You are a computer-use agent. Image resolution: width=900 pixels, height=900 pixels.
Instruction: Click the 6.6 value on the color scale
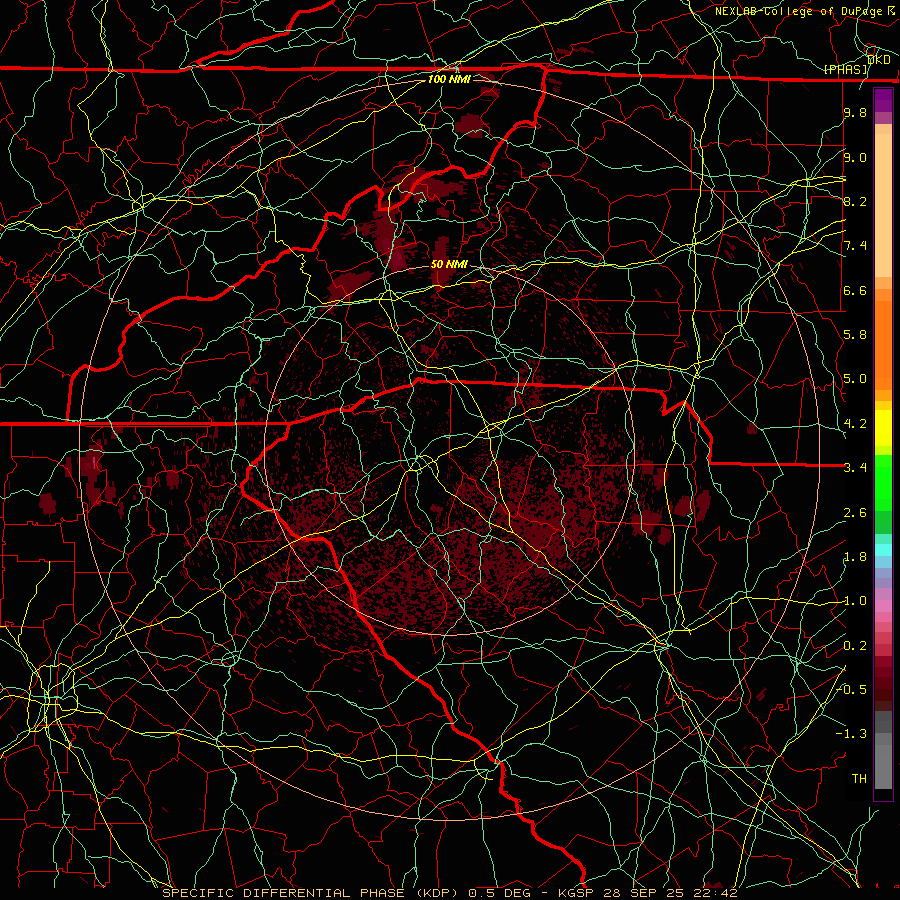[855, 290]
